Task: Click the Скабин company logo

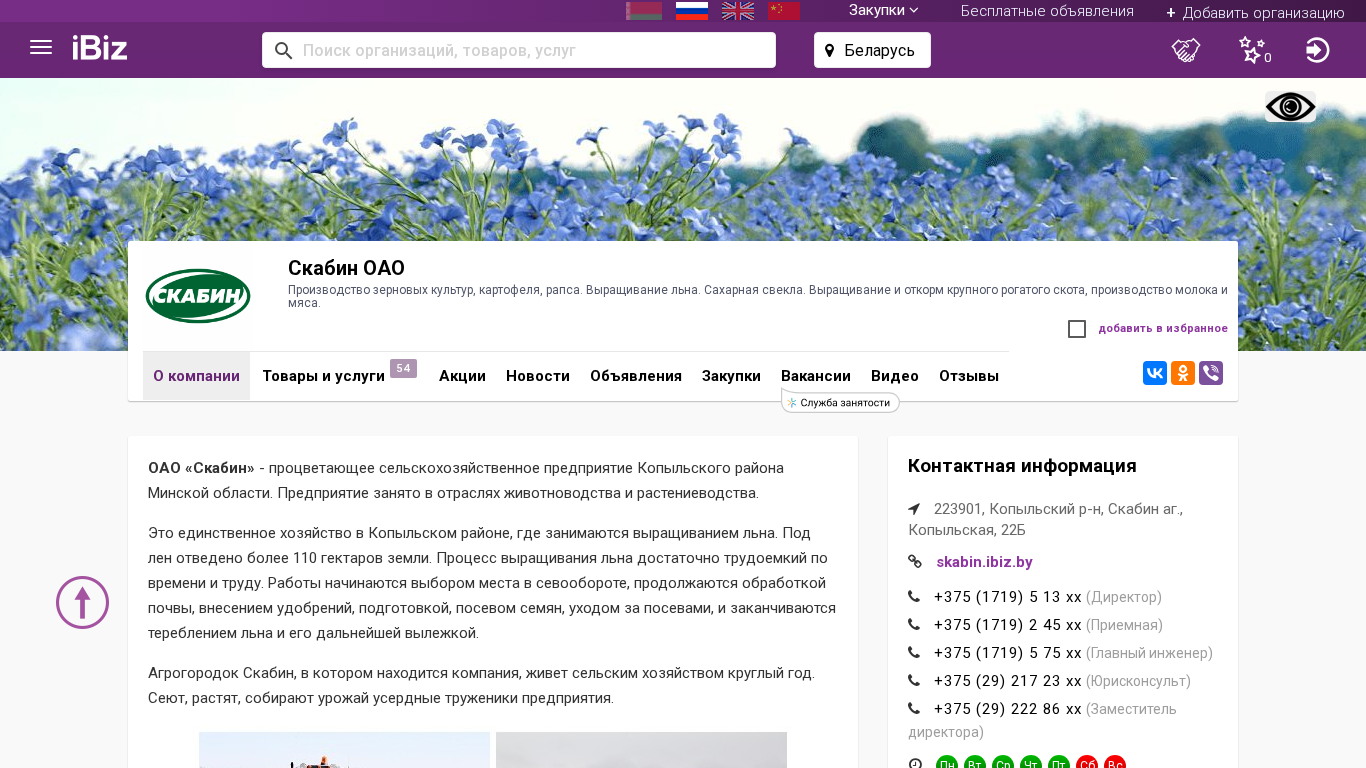Action: pyautogui.click(x=198, y=296)
